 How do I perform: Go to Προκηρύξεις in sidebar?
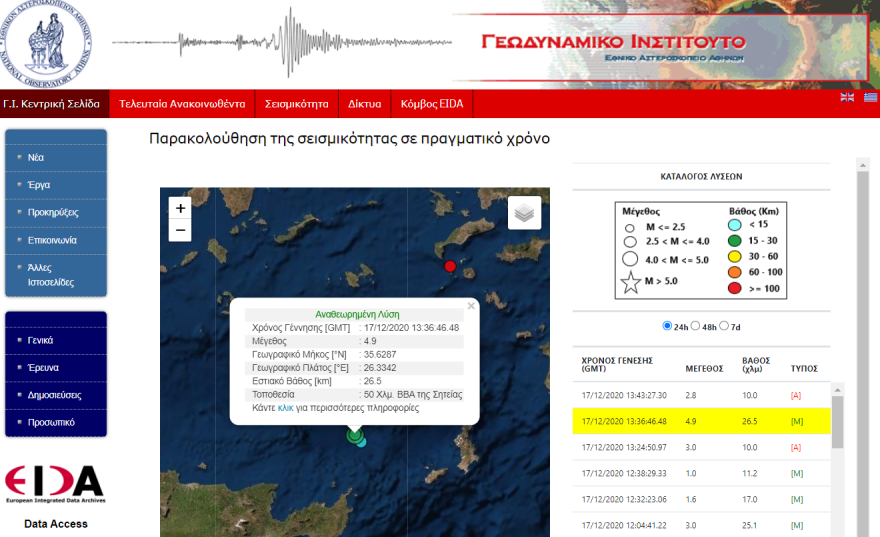[x=53, y=212]
